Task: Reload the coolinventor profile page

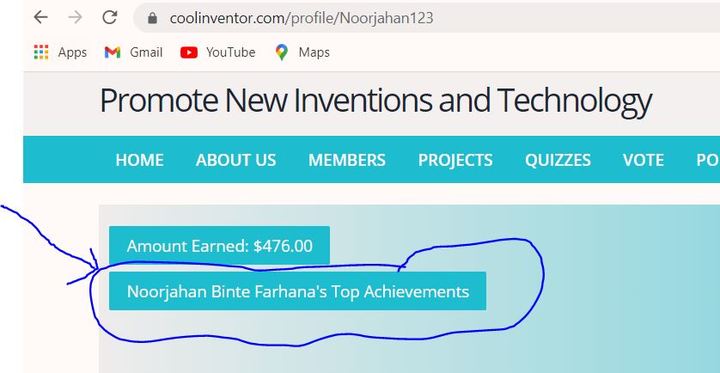Action: tap(110, 17)
